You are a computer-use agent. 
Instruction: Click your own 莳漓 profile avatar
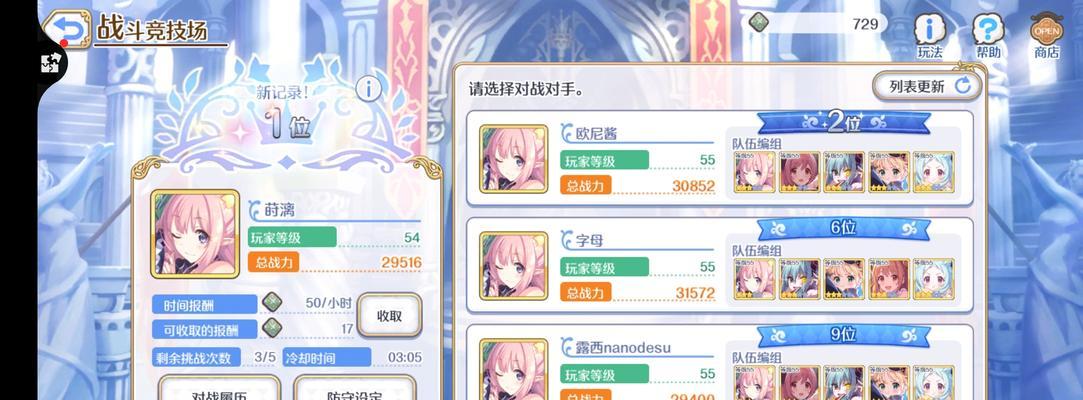coord(195,234)
